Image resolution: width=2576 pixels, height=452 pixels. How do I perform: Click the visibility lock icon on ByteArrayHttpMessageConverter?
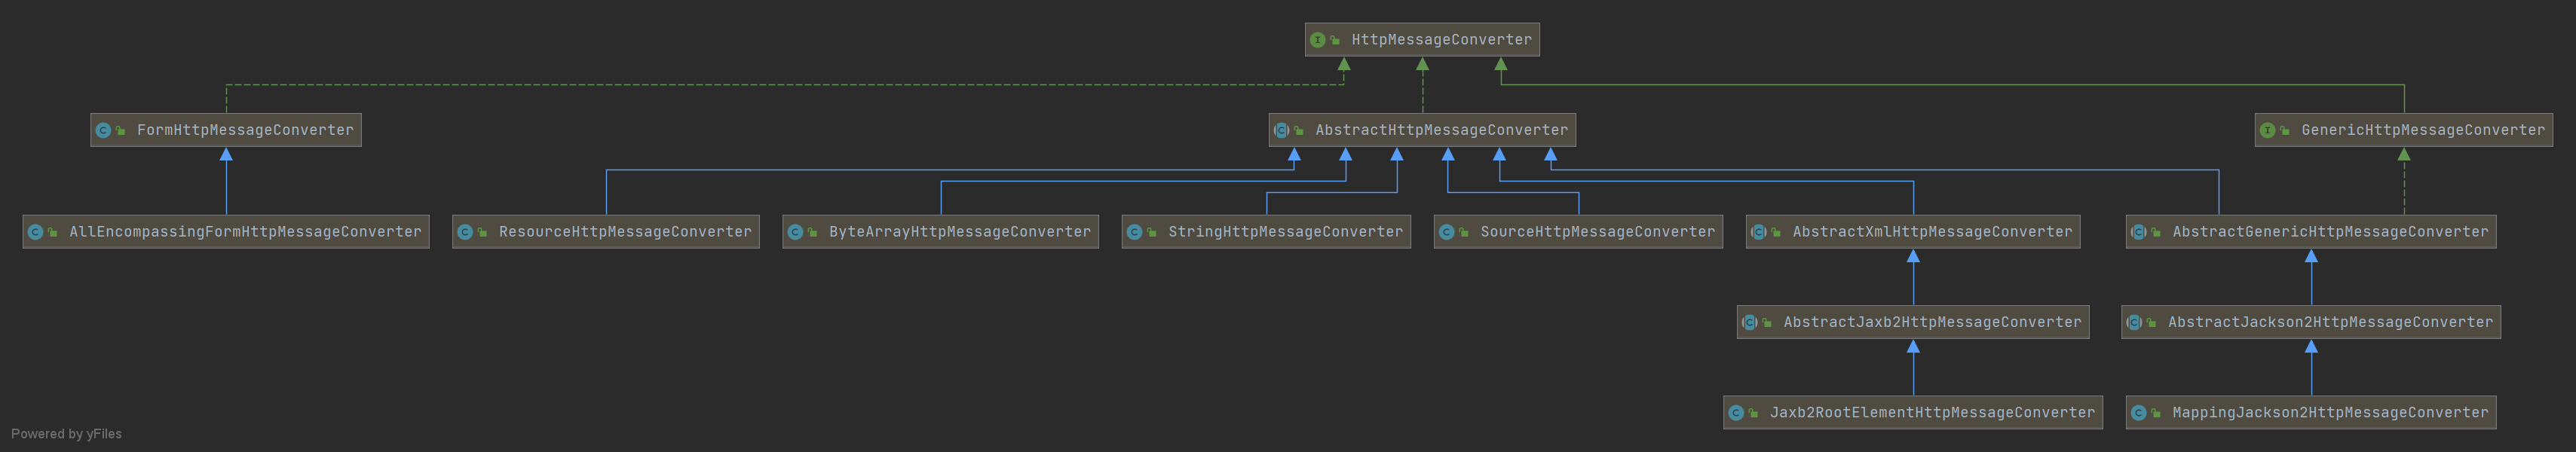tap(812, 232)
